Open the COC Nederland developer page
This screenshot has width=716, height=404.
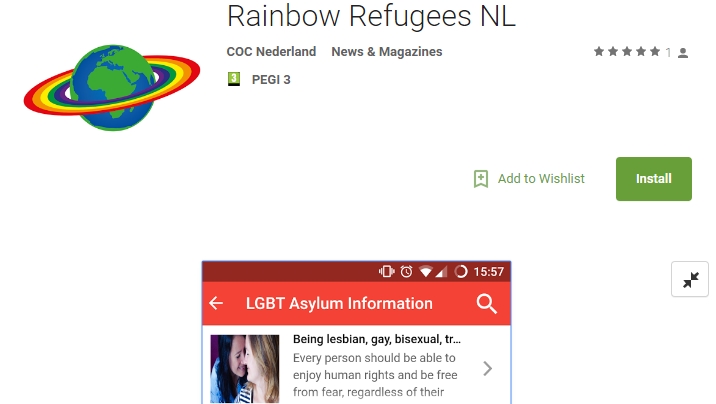tap(271, 52)
